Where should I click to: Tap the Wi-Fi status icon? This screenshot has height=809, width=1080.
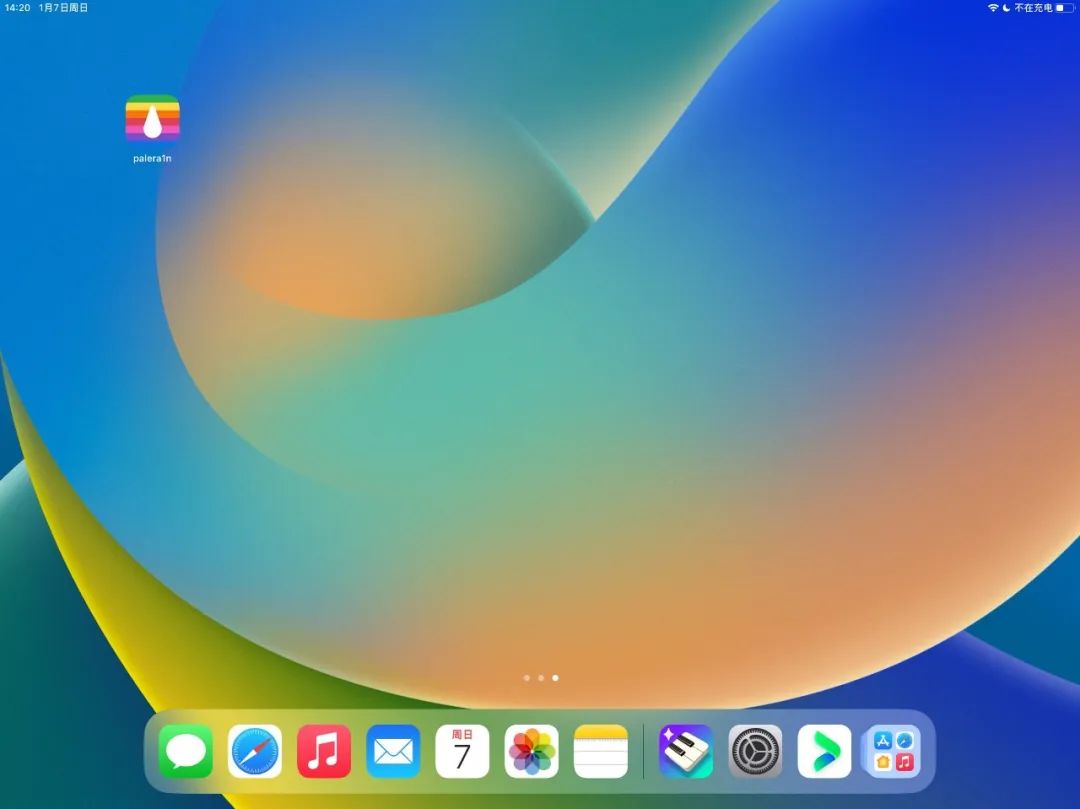(993, 8)
